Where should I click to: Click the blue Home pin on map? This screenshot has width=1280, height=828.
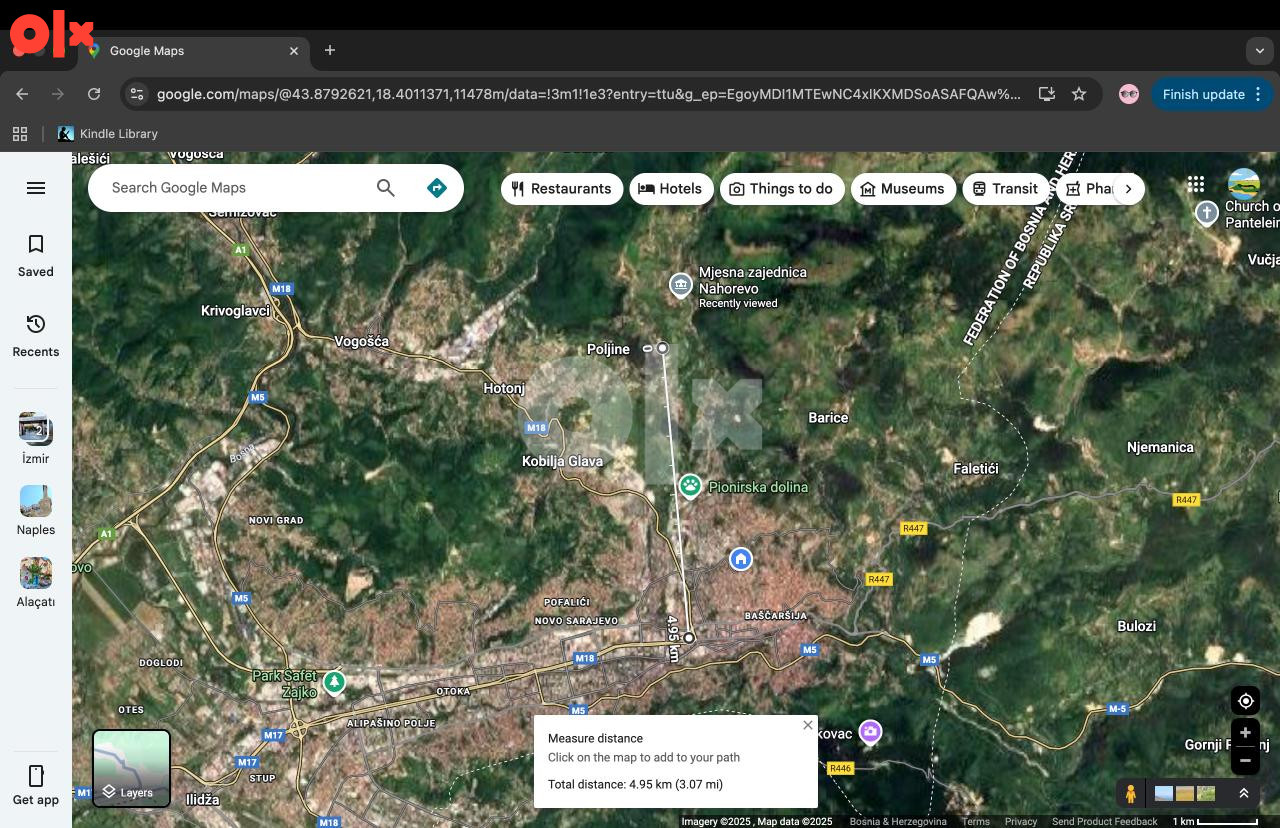coord(740,558)
